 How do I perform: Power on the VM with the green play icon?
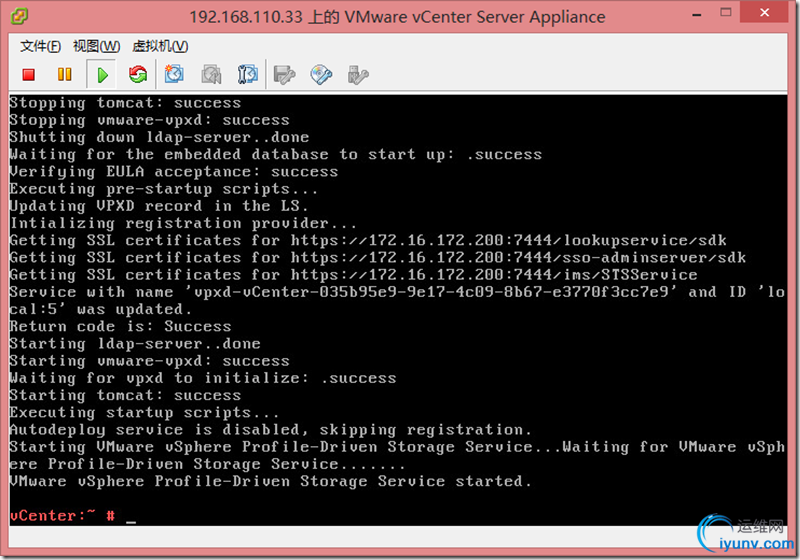(x=102, y=75)
